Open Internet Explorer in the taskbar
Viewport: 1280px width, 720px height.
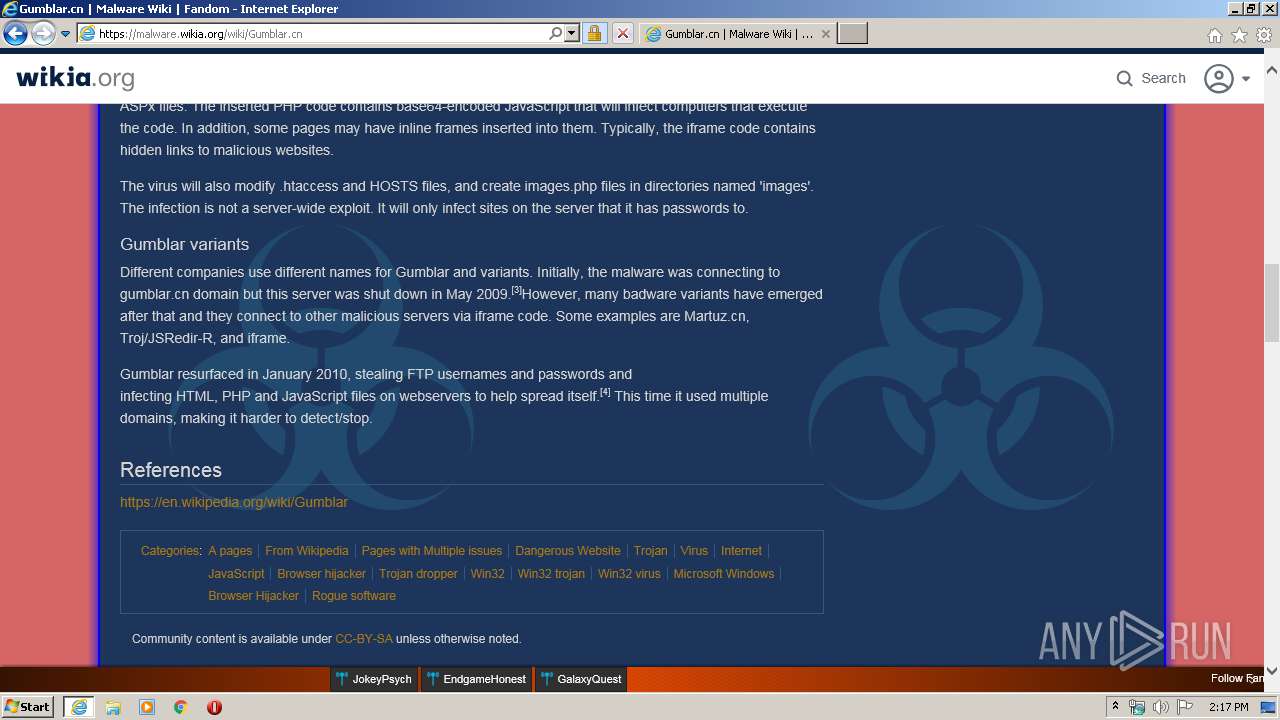79,707
